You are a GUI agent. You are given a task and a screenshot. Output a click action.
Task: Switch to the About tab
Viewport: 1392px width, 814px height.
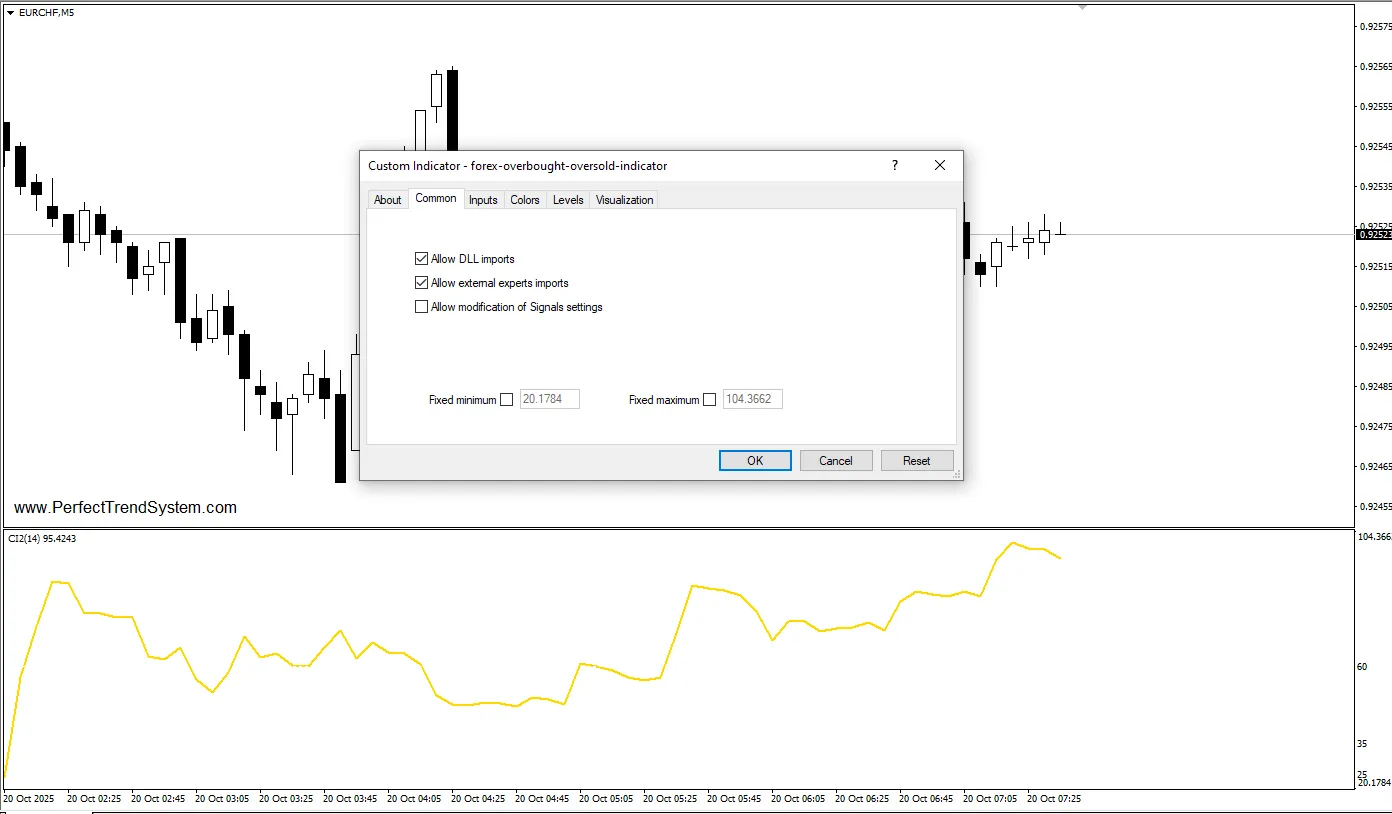click(x=388, y=200)
